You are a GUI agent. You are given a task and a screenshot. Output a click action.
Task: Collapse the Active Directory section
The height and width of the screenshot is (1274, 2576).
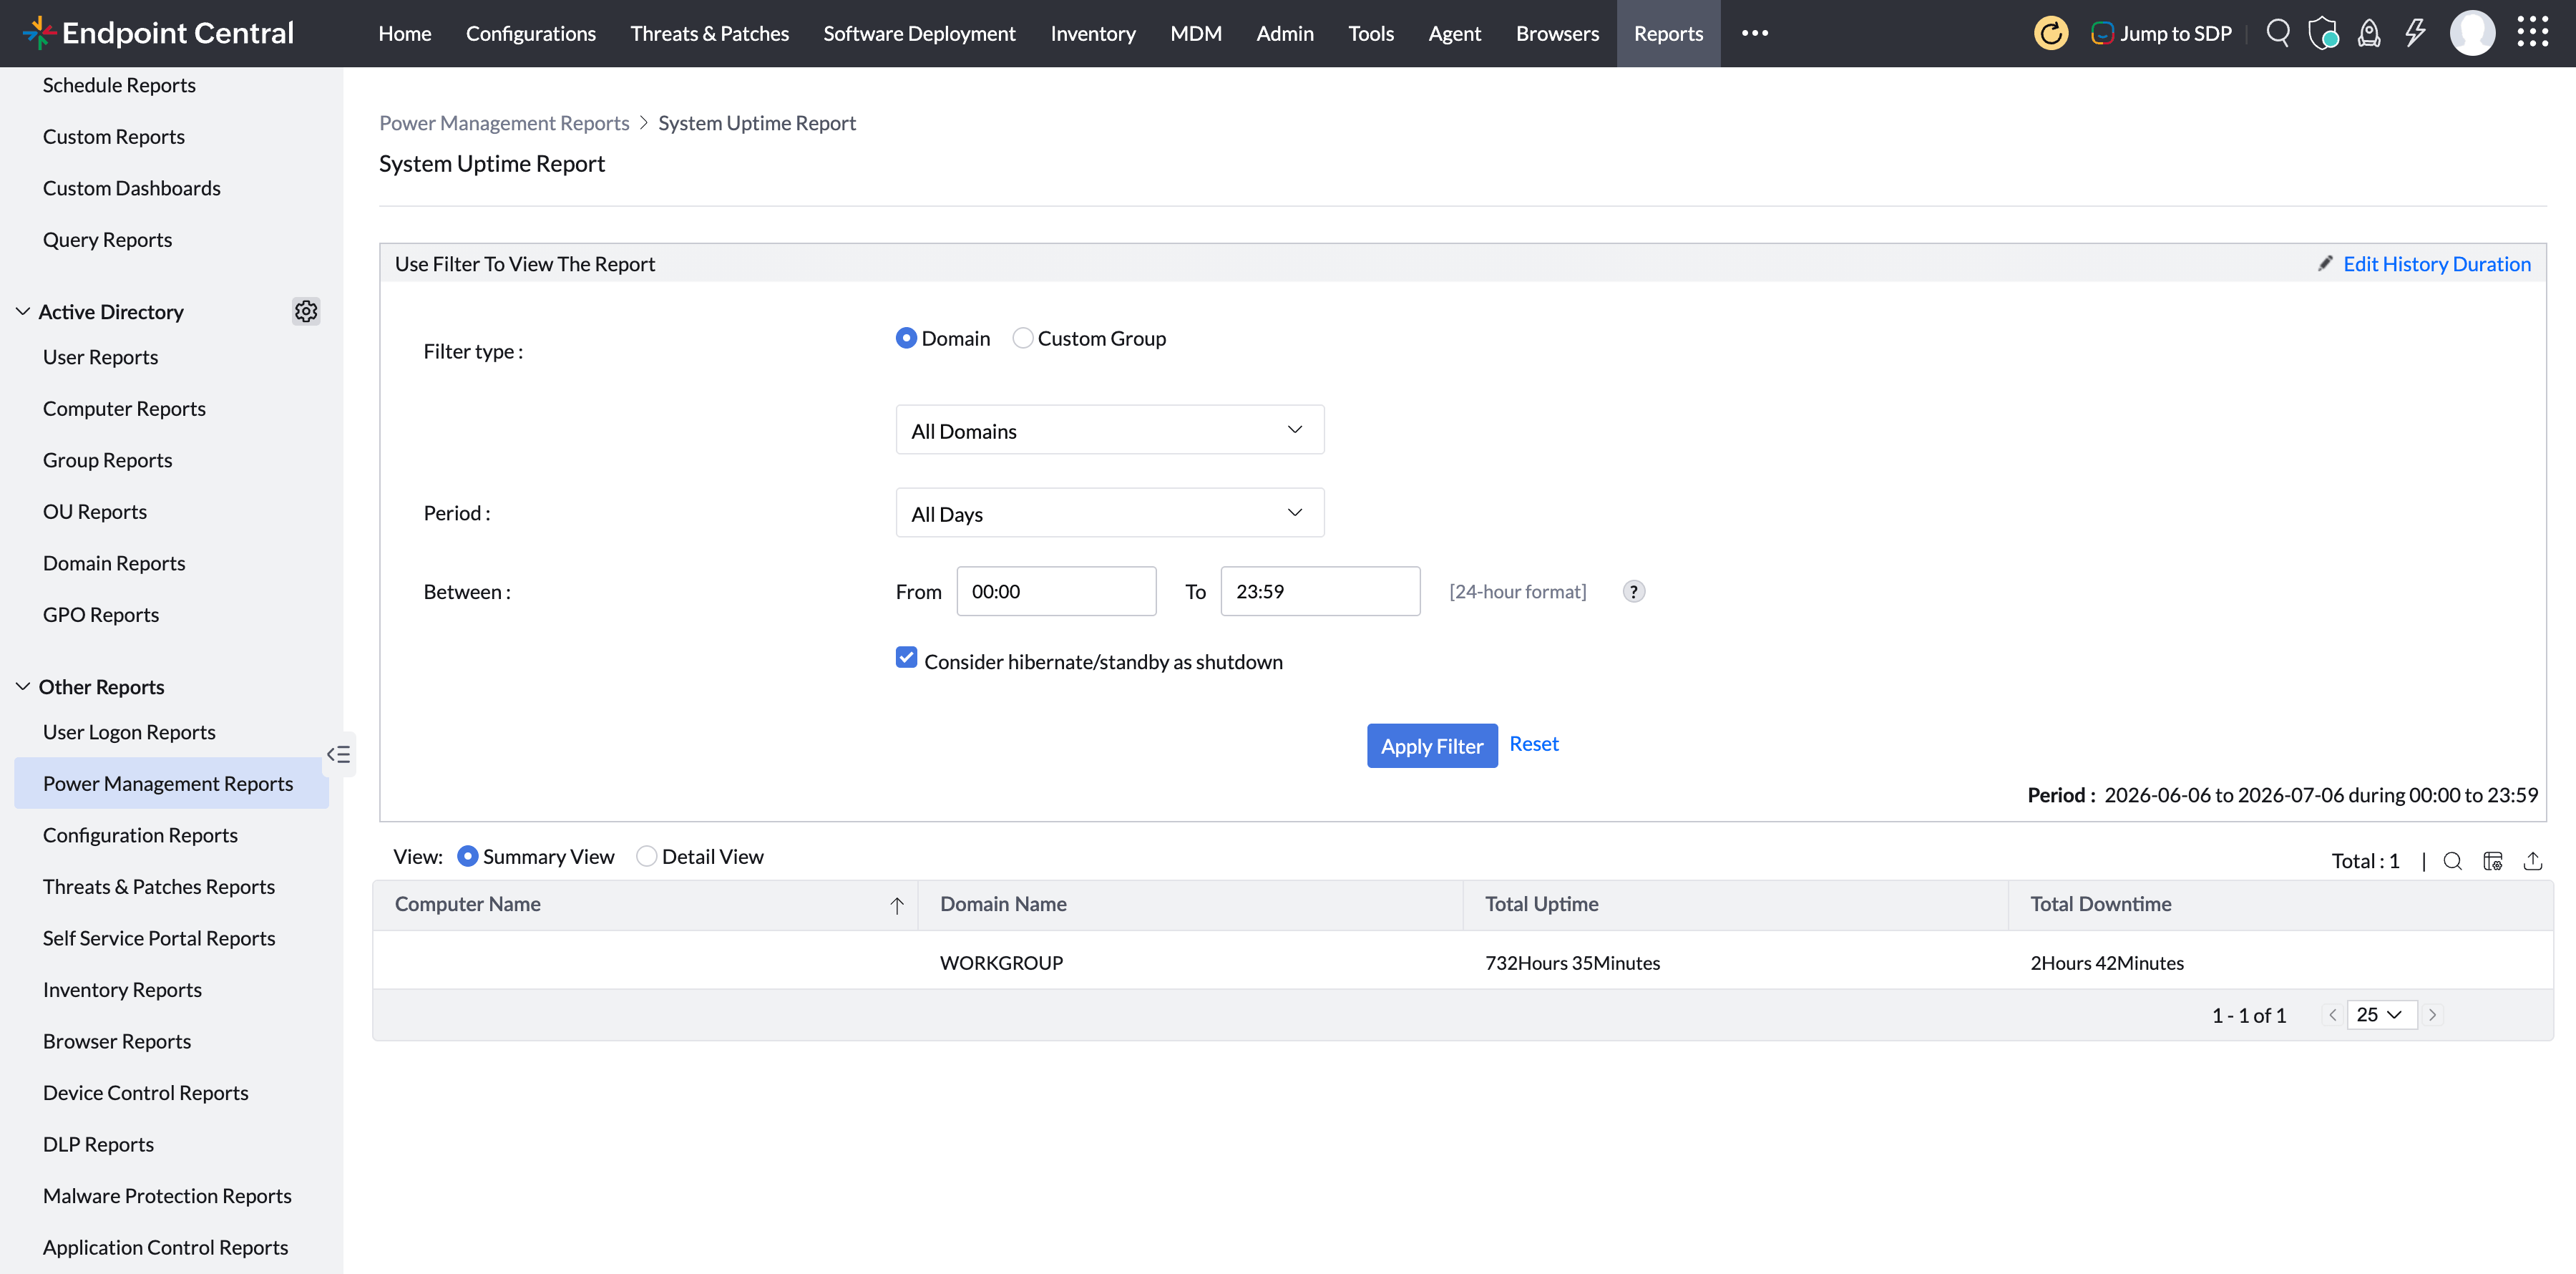[23, 311]
